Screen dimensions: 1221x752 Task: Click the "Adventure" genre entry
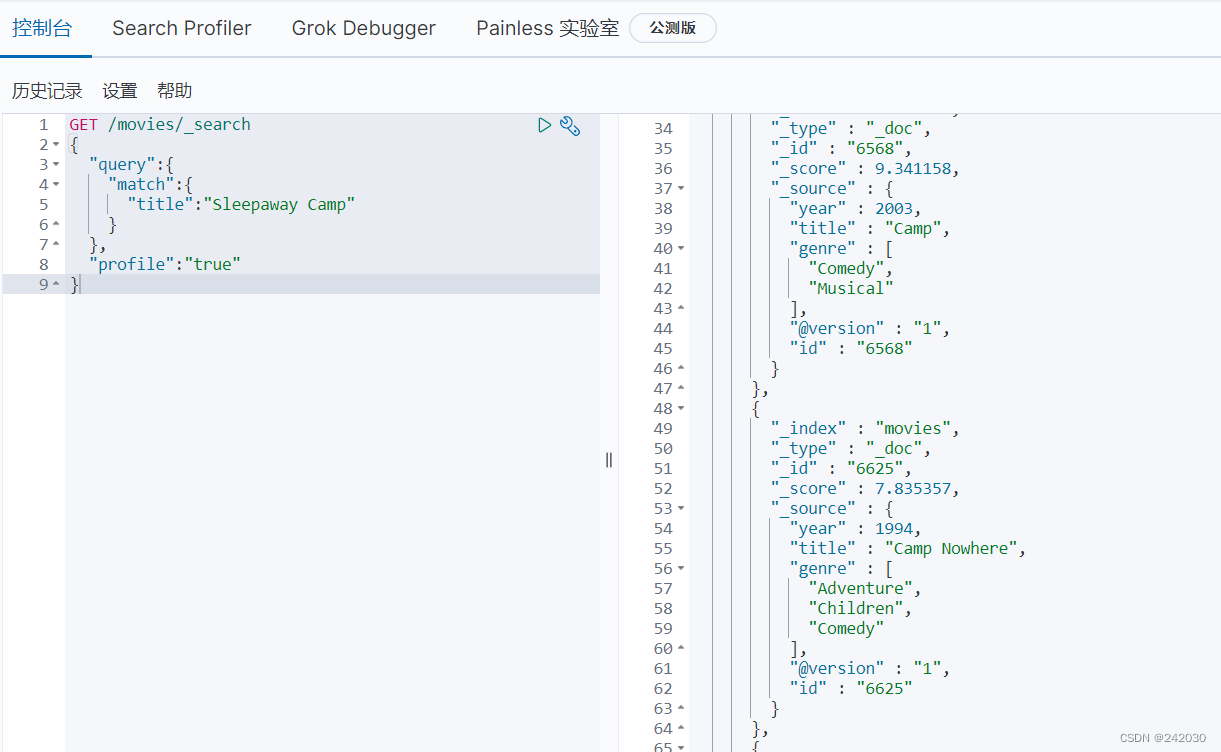pyautogui.click(x=860, y=589)
